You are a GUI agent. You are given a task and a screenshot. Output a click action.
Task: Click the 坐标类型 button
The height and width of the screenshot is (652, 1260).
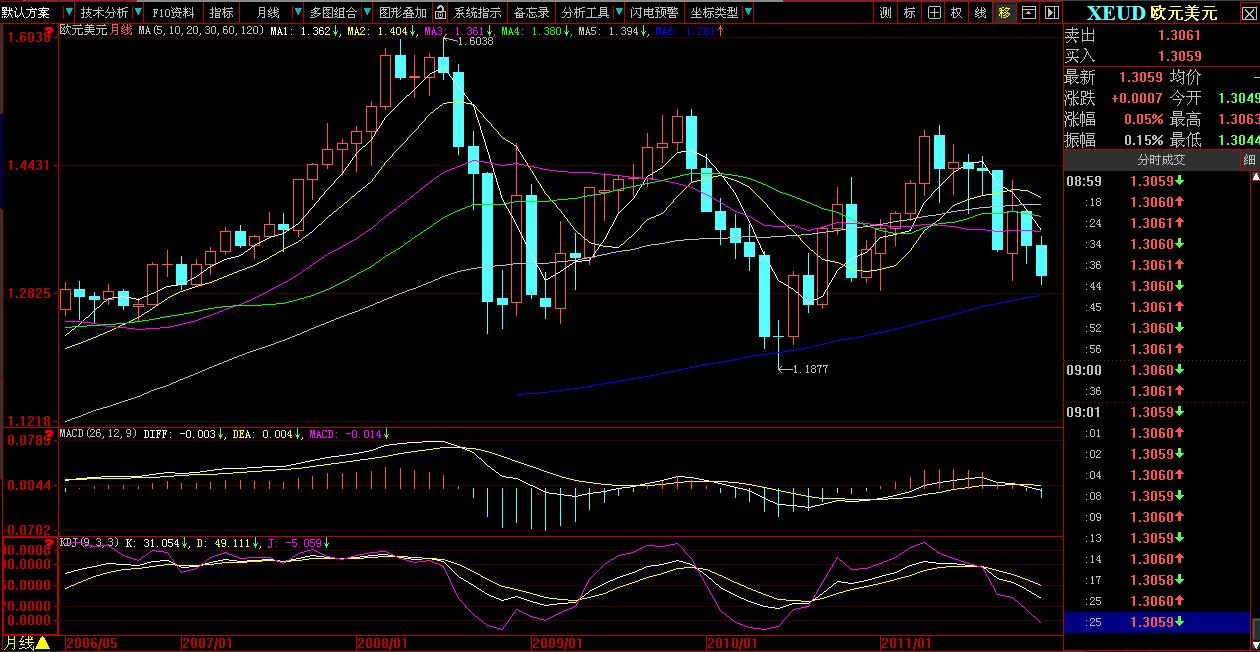[714, 13]
